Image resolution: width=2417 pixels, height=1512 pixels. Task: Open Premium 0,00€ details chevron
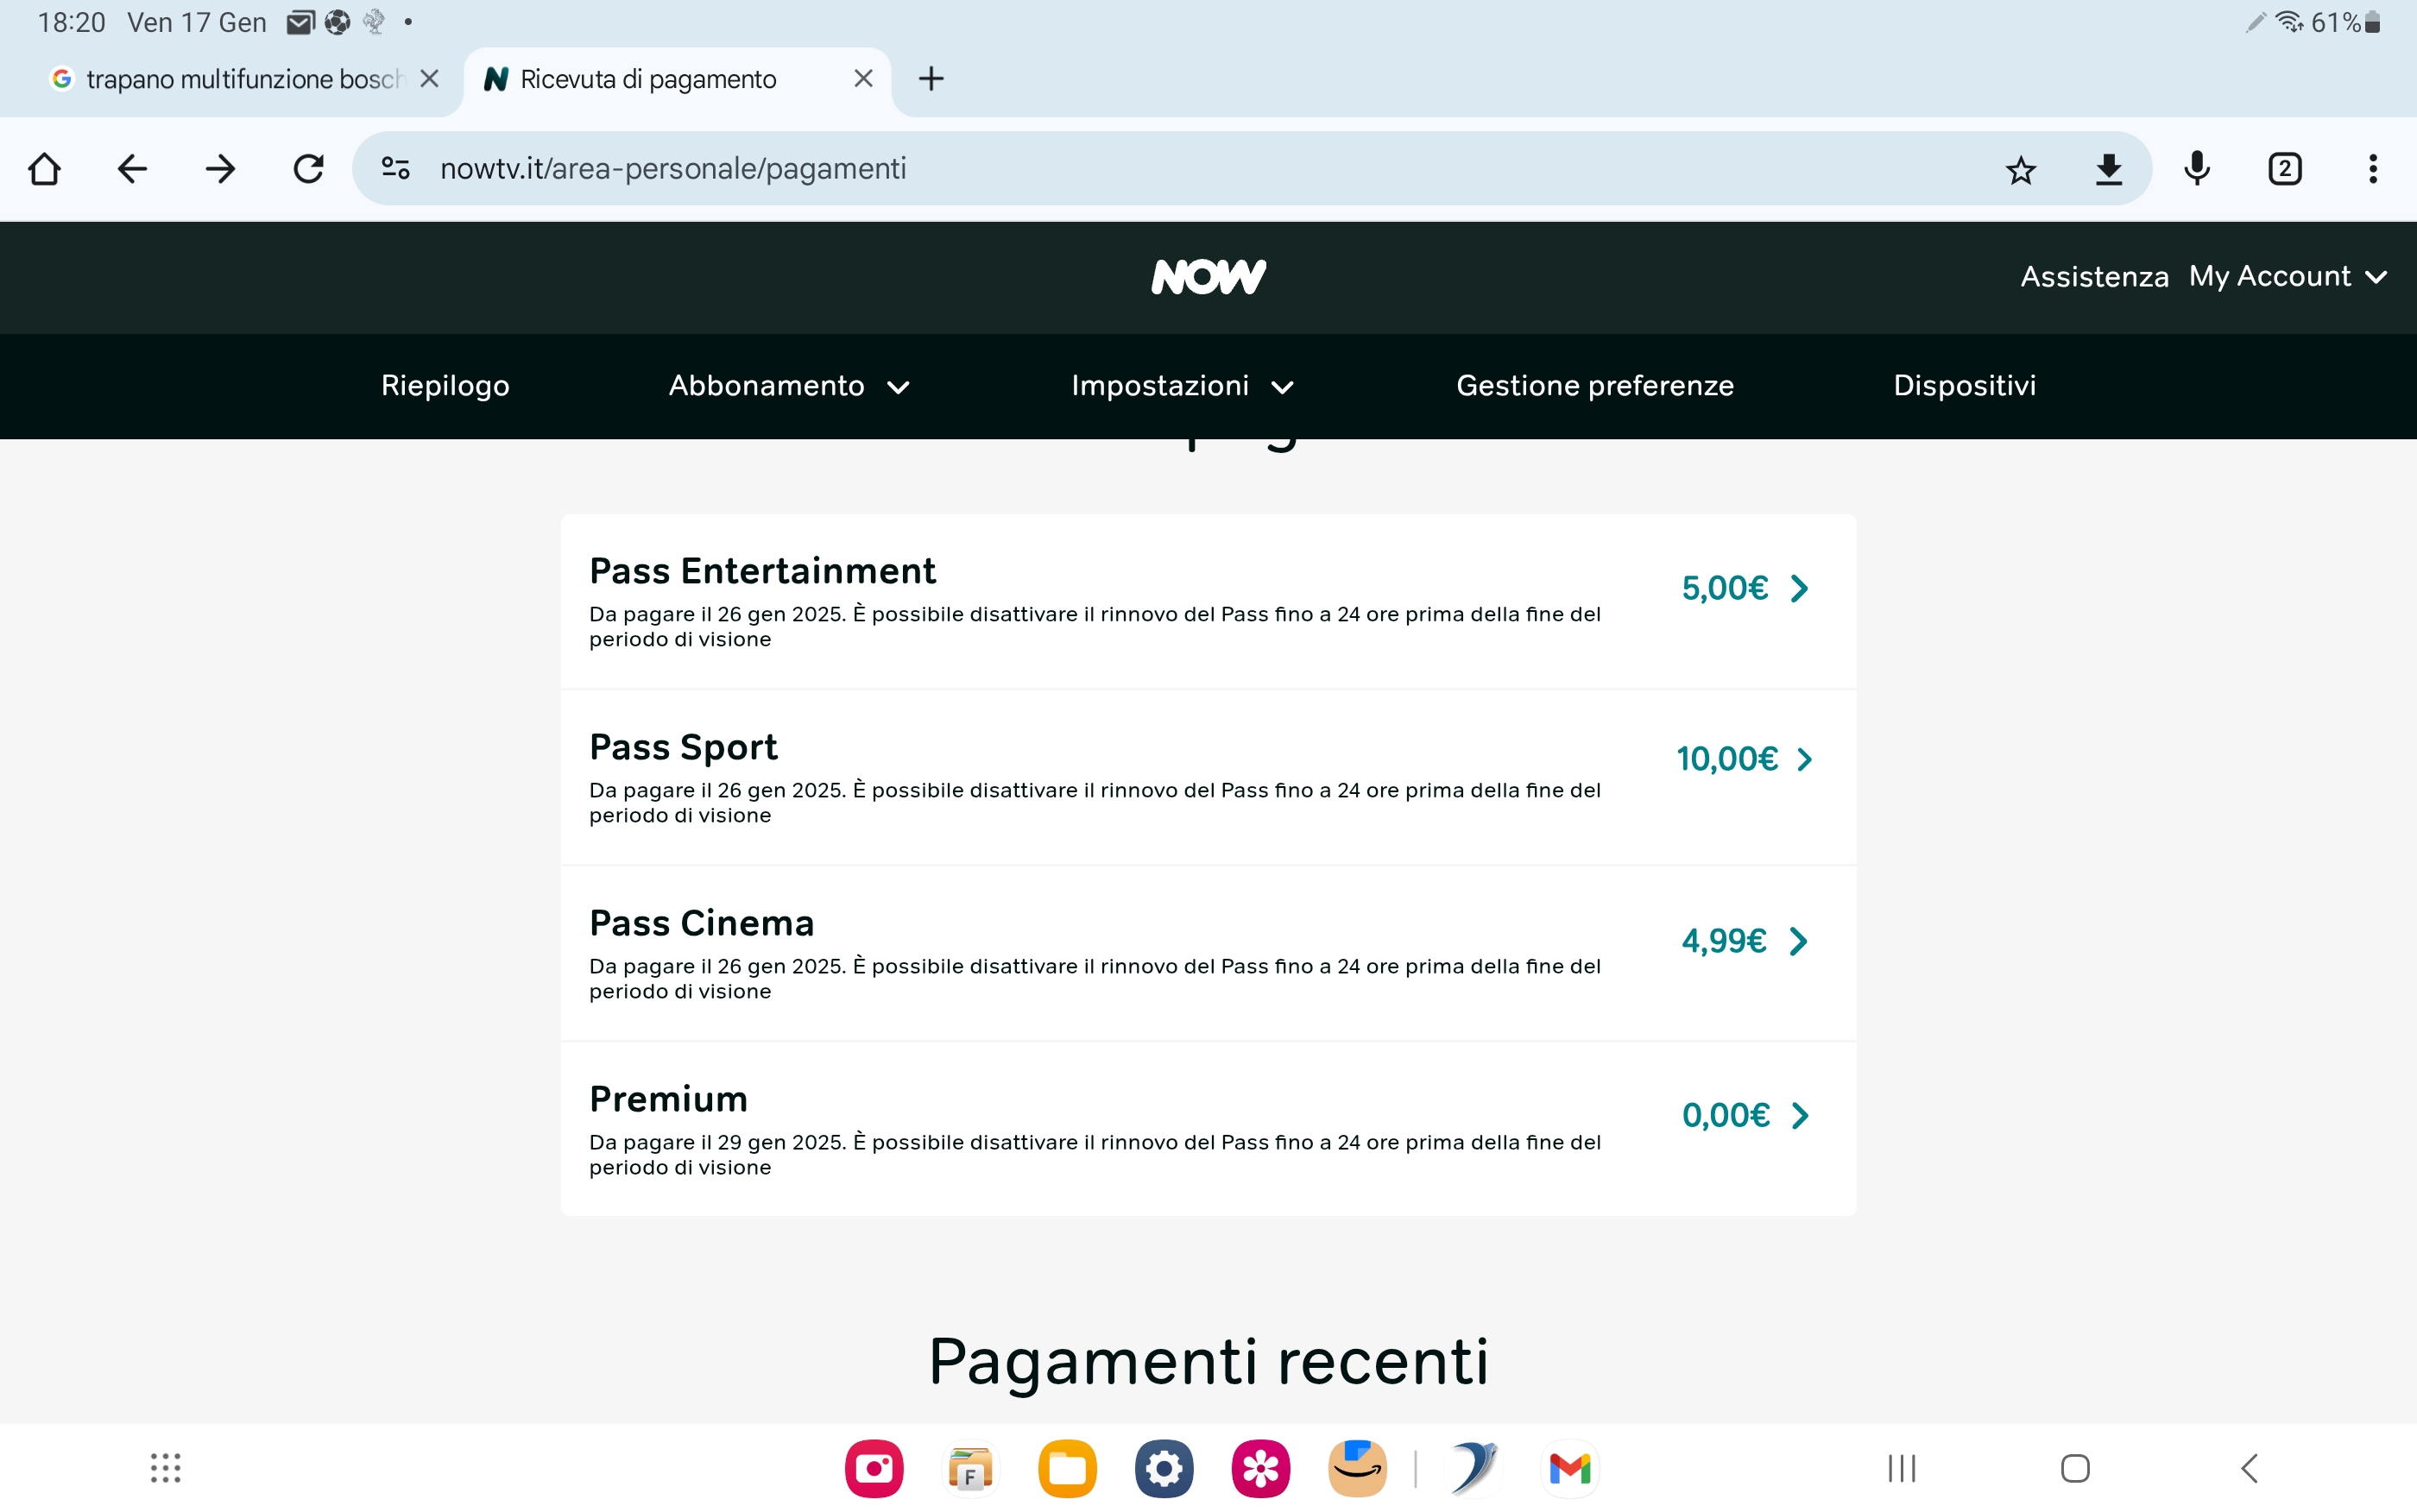[x=1800, y=1116]
